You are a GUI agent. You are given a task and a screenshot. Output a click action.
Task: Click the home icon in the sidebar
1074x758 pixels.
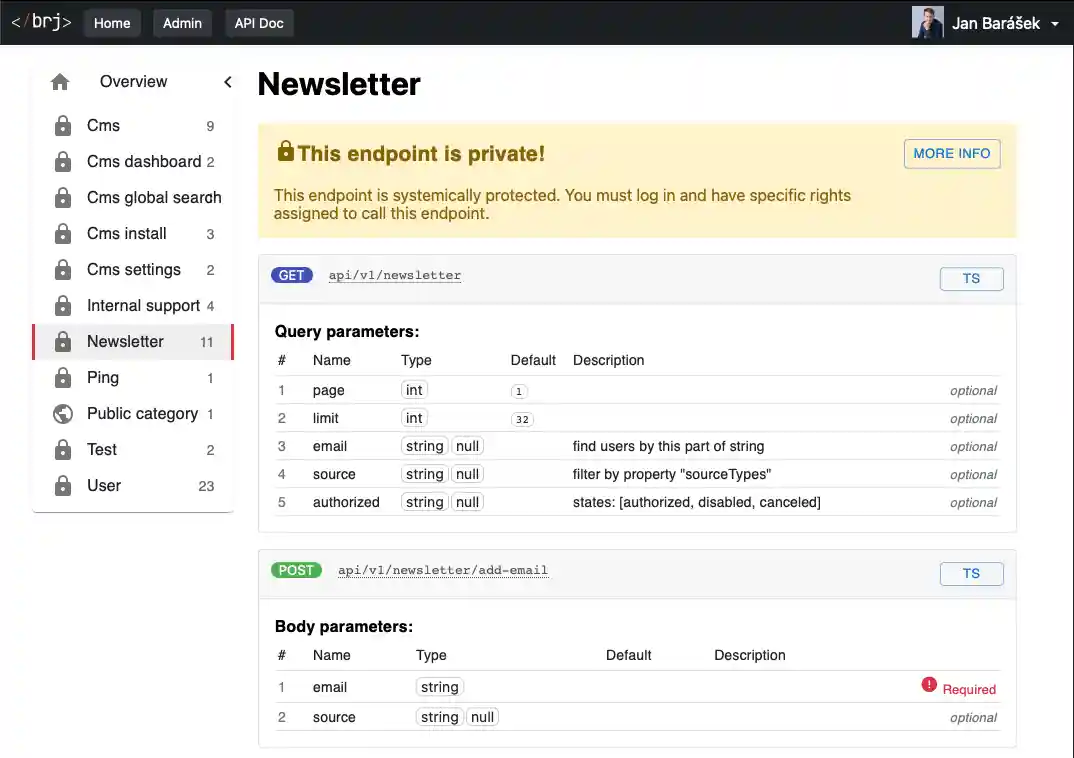[x=60, y=81]
